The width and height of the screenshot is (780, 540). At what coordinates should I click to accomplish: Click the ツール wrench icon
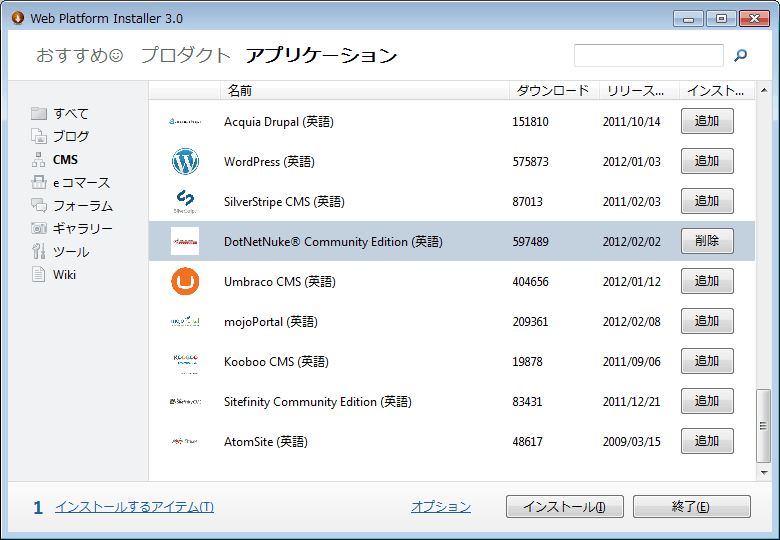point(39,251)
